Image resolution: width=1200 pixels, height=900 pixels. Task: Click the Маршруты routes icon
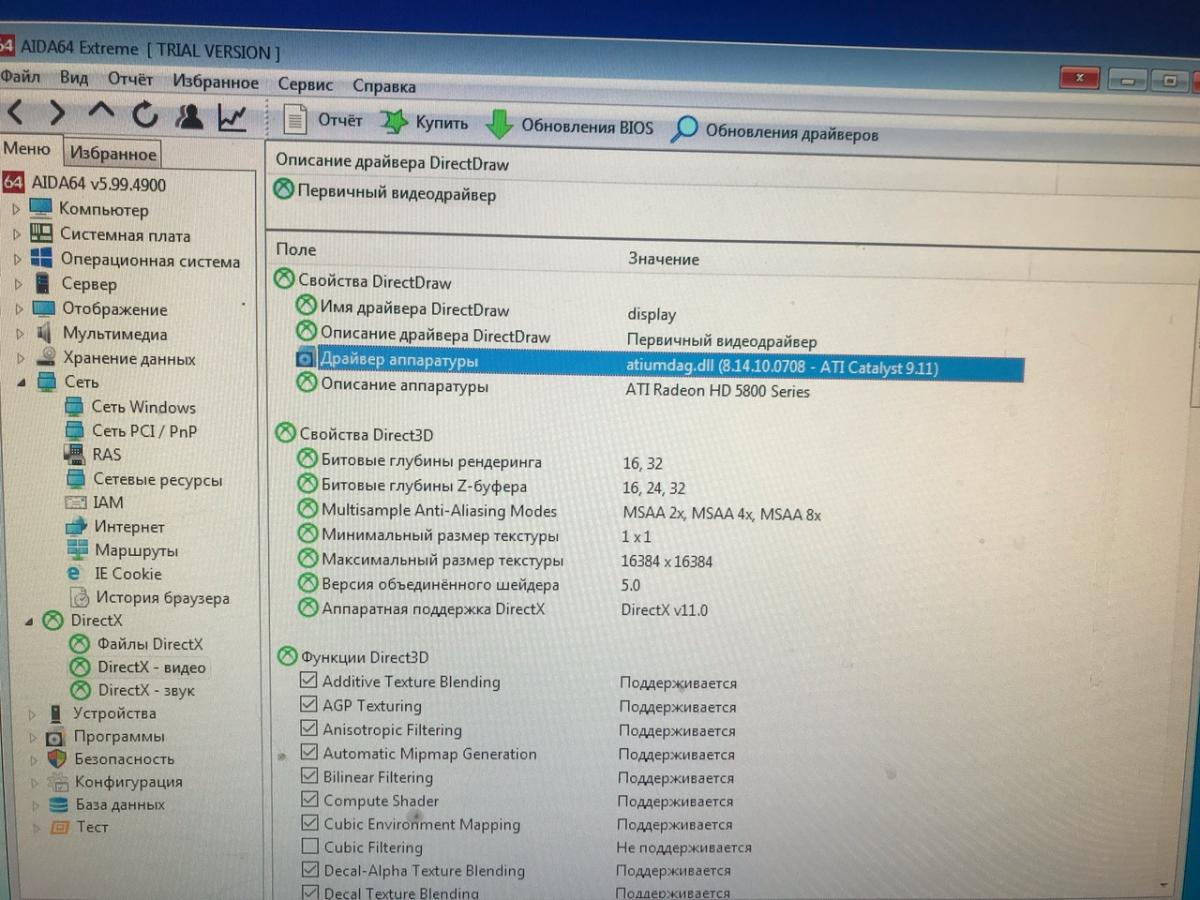[x=77, y=550]
